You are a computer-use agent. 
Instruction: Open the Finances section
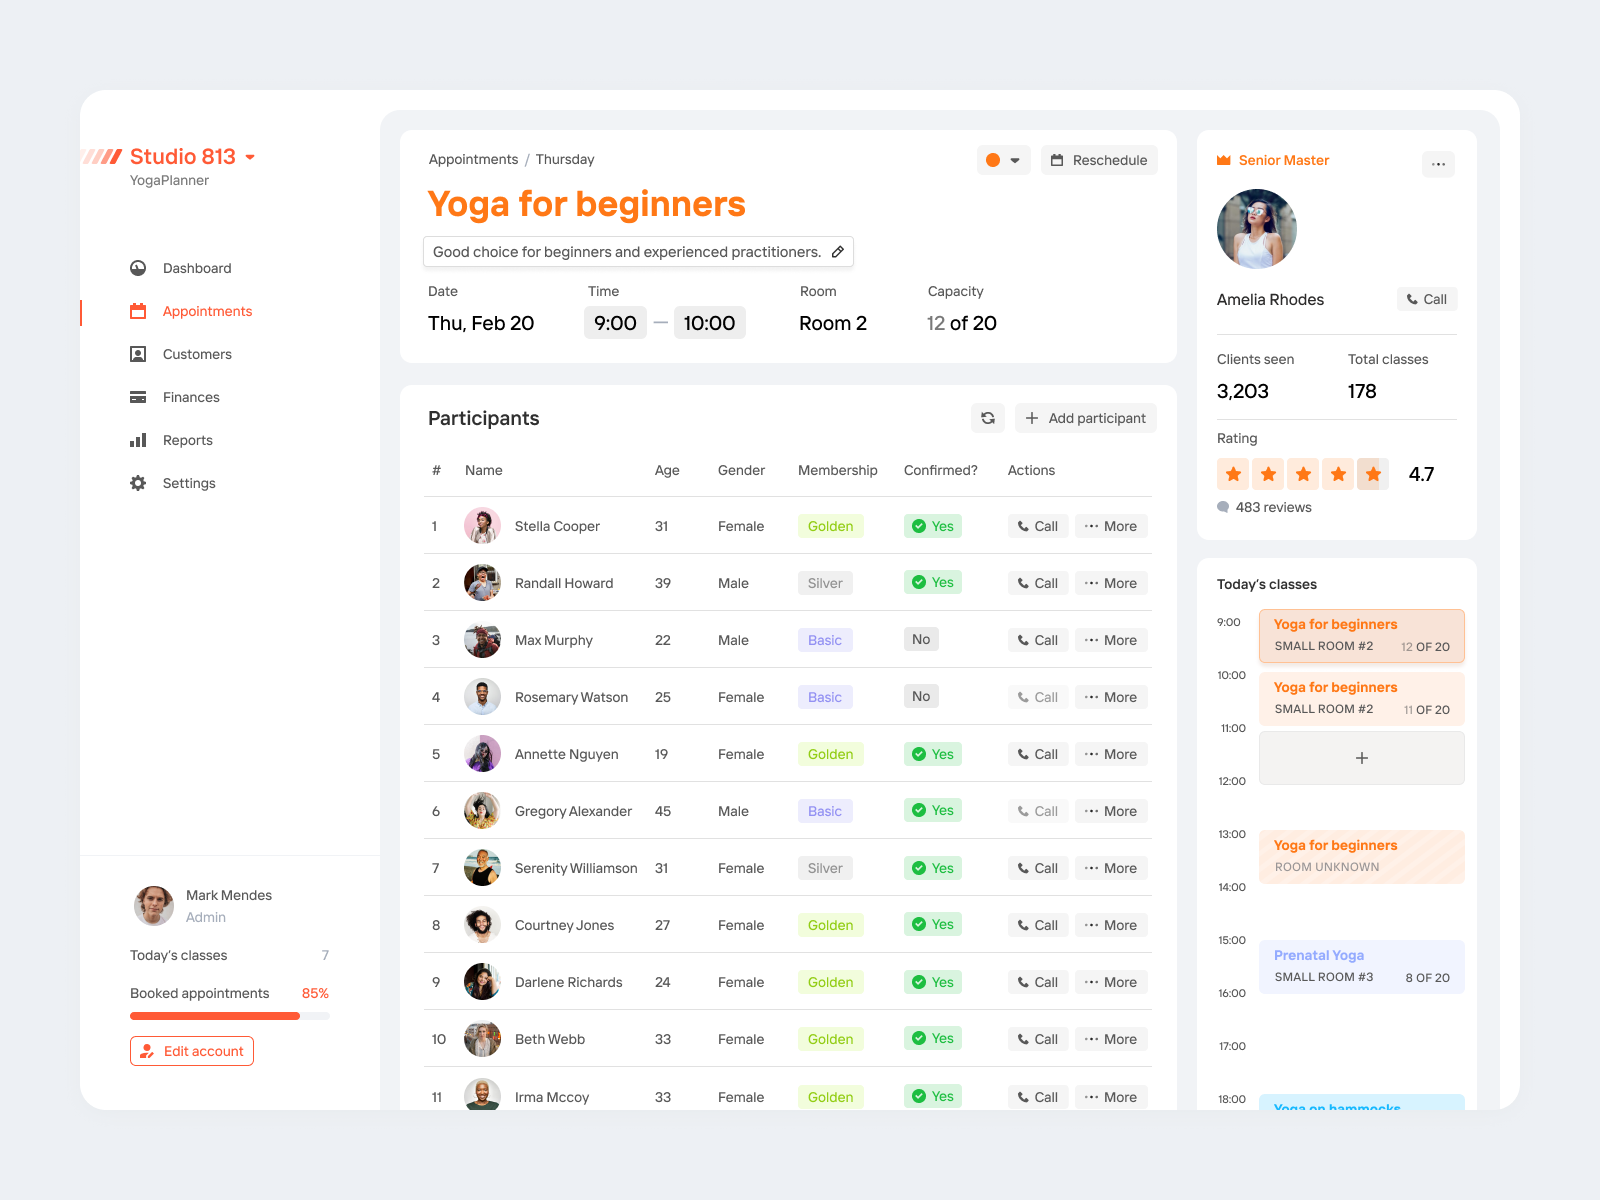click(191, 397)
